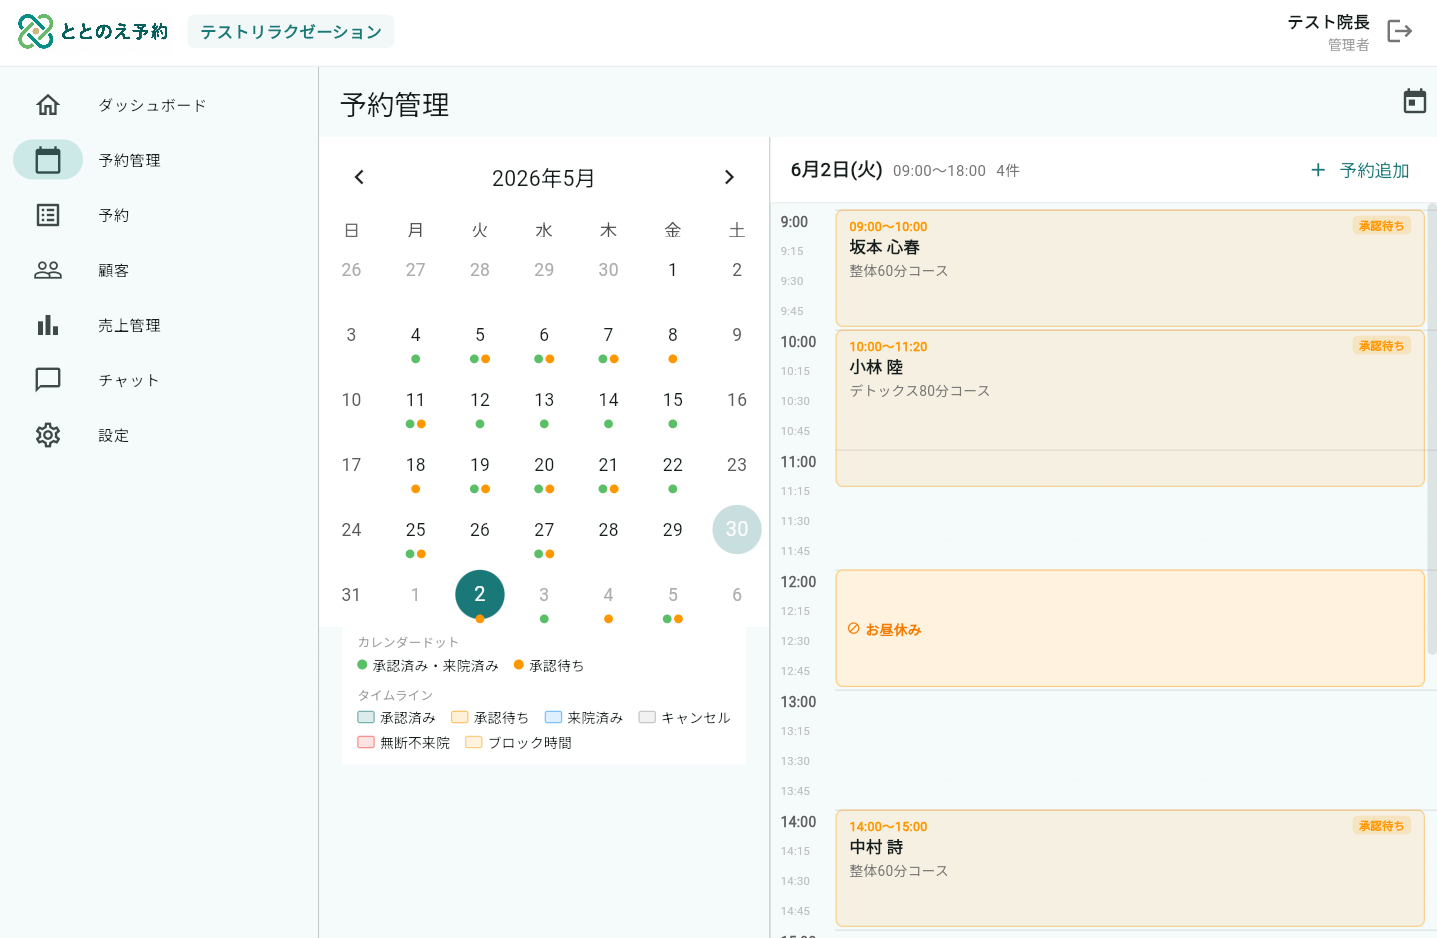
Task: Open 売上管理 bar chart icon
Action: click(48, 325)
